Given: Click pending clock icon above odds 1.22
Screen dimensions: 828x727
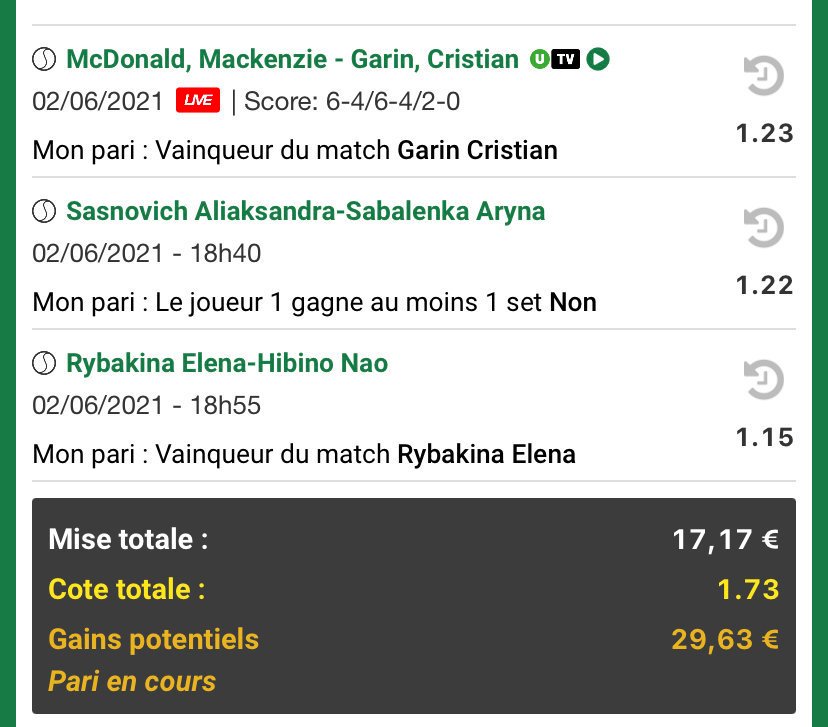Looking at the screenshot, I should point(764,229).
